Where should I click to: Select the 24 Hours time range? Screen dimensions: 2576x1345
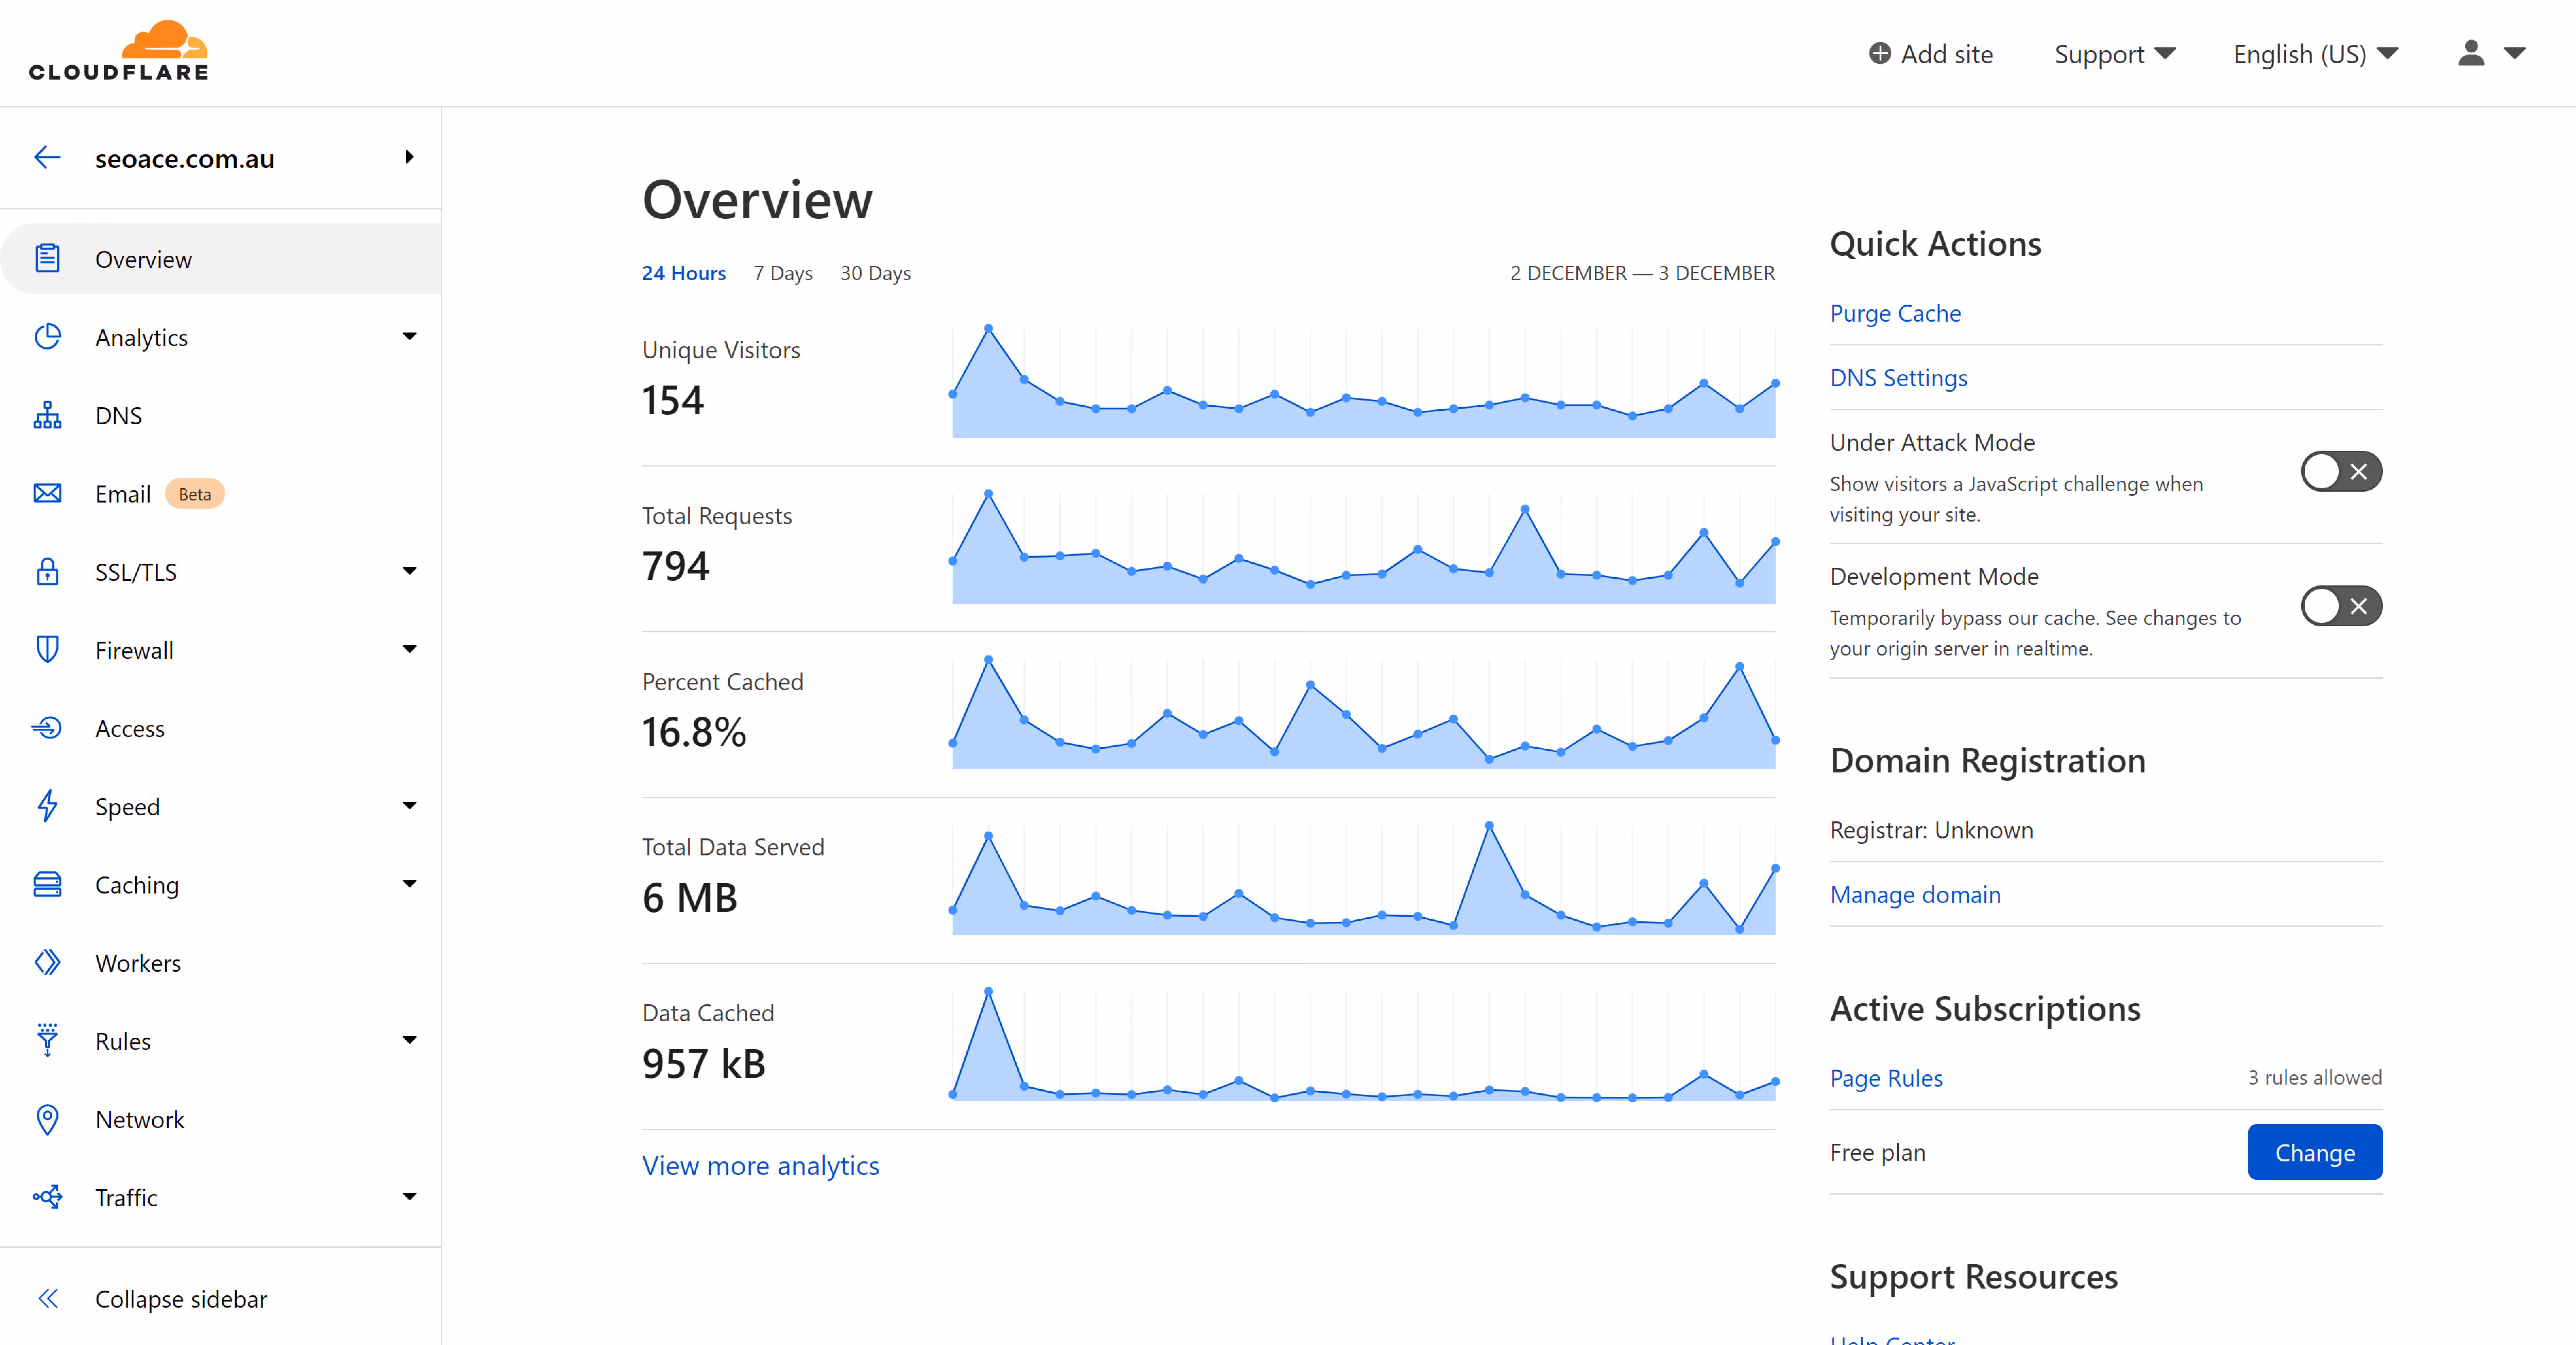684,273
